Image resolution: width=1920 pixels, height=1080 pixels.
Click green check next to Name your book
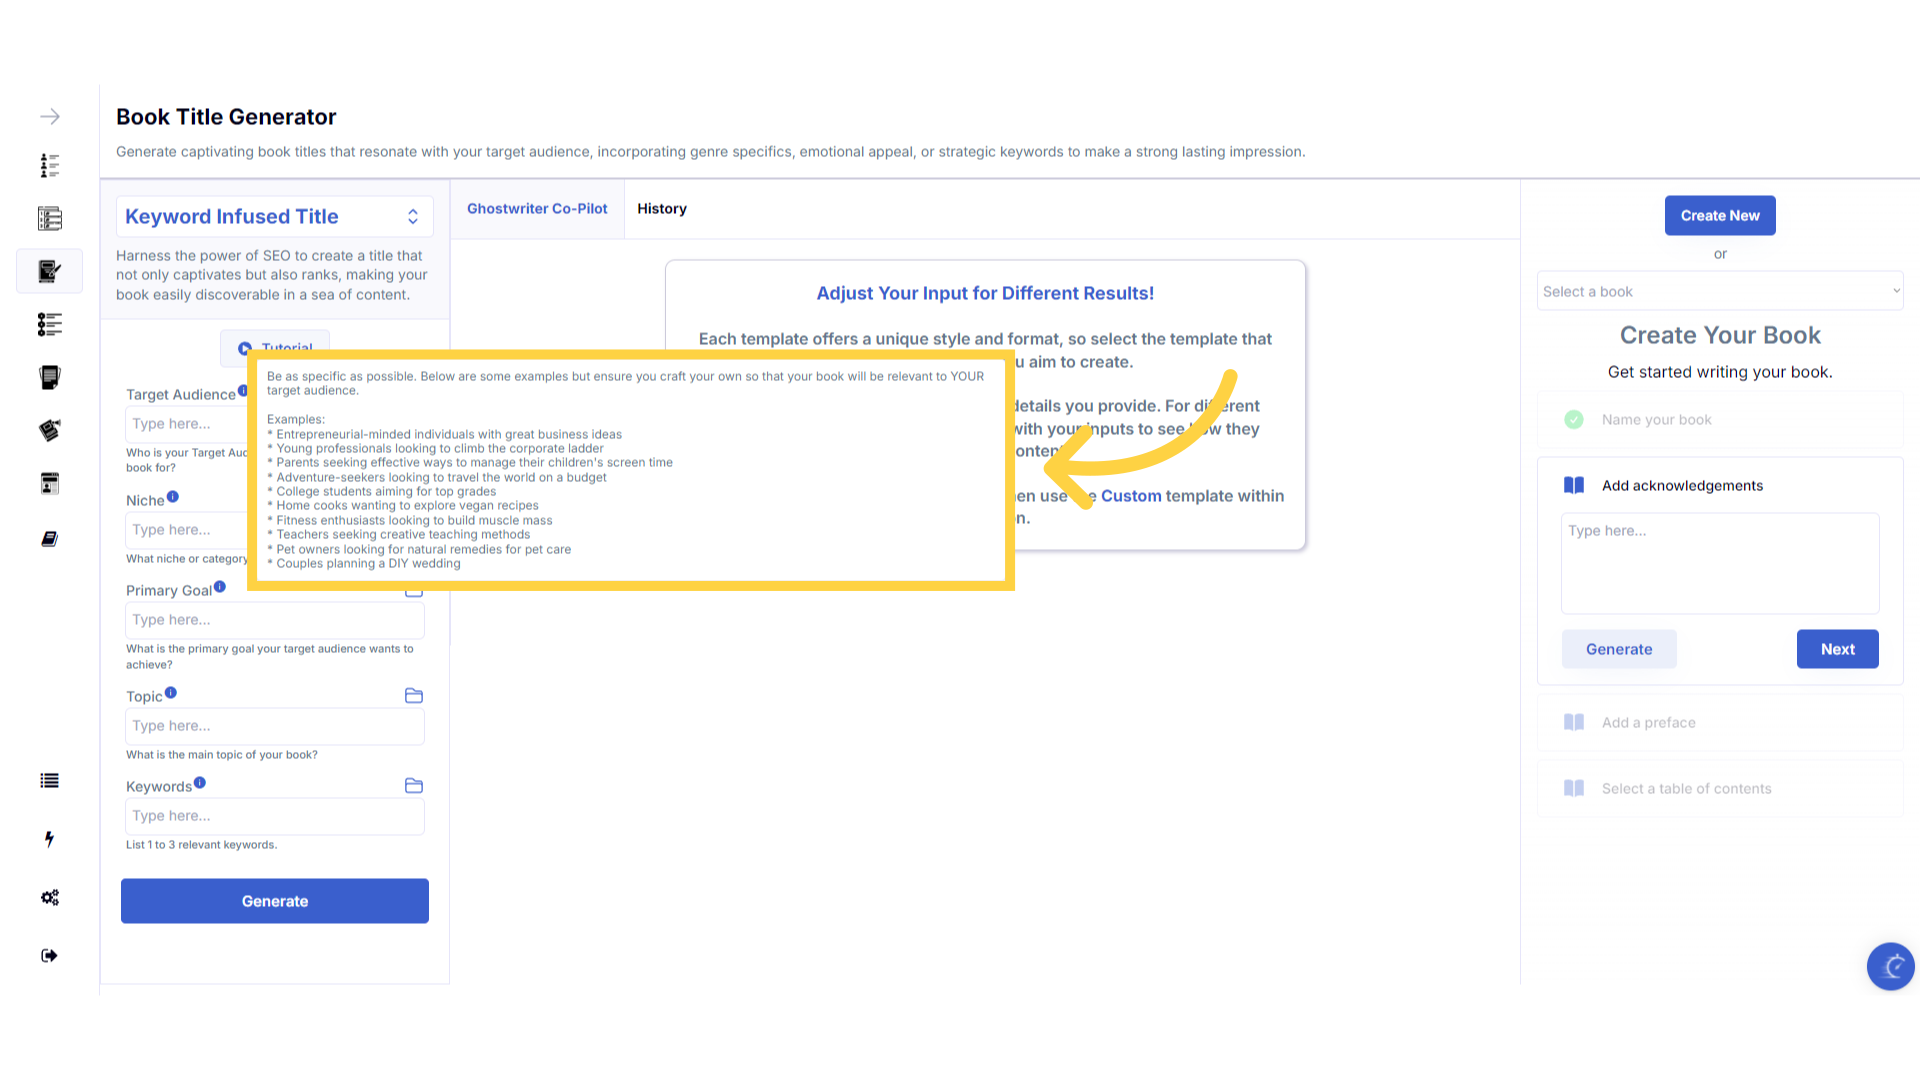tap(1574, 420)
